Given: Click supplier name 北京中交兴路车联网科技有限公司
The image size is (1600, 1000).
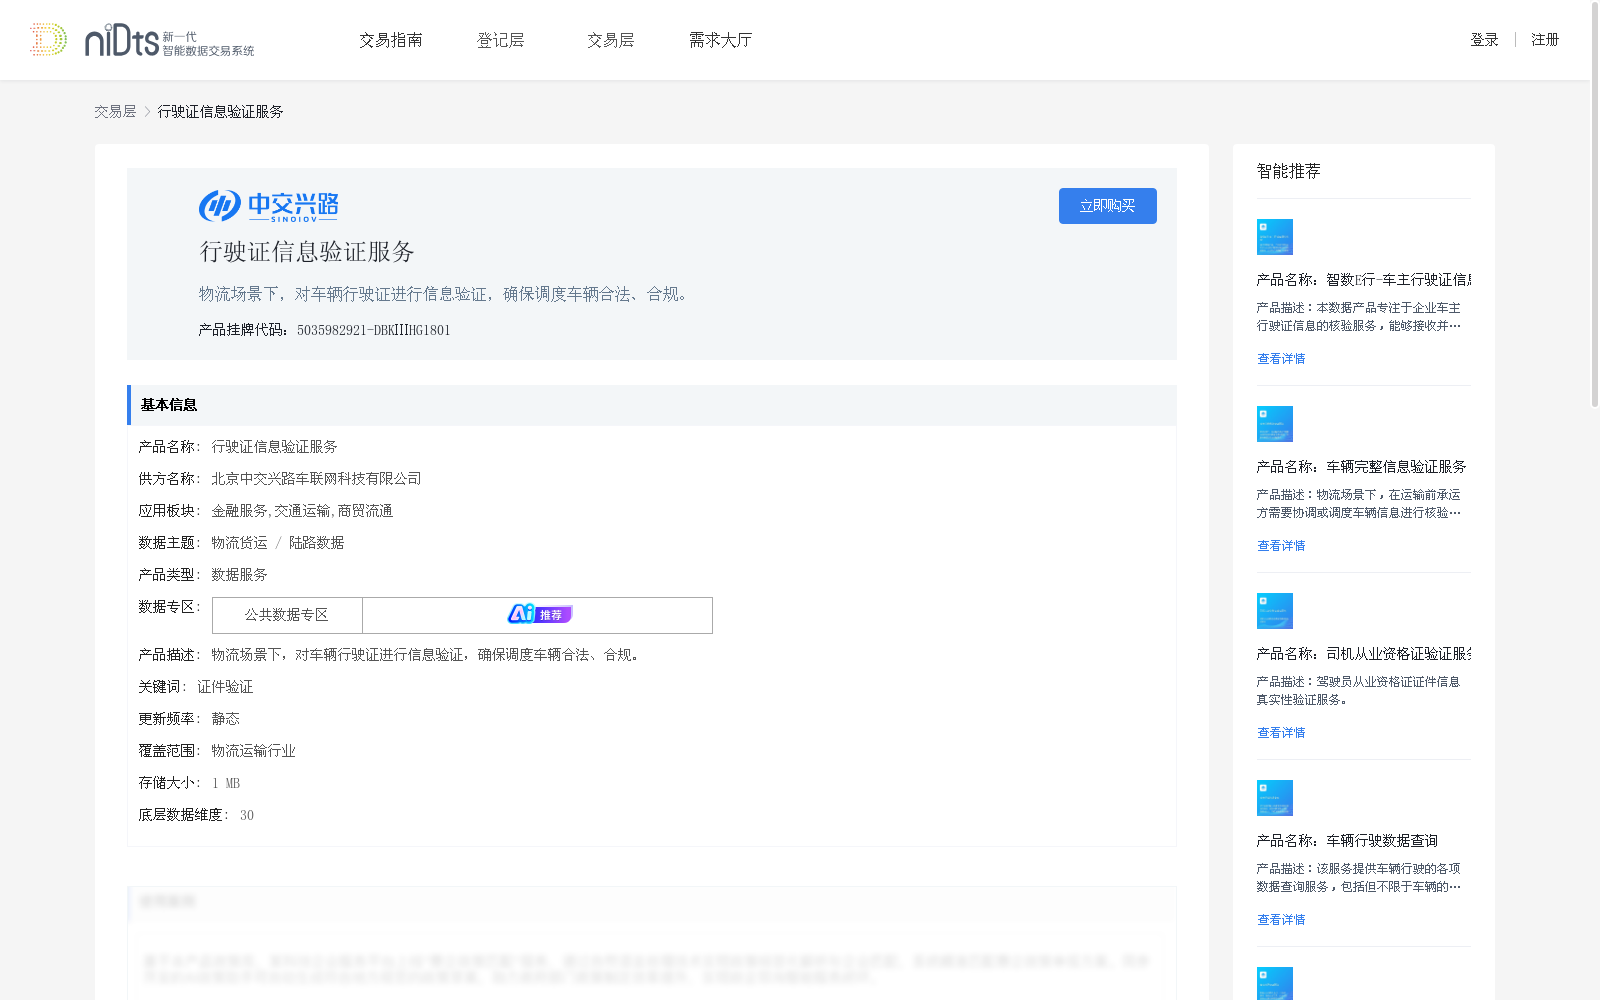Looking at the screenshot, I should [316, 479].
